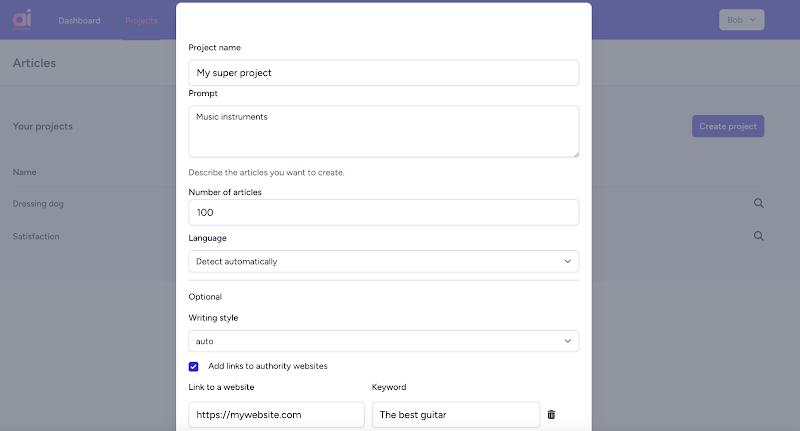Open the Projects nav item
800x431 pixels.
pyautogui.click(x=141, y=21)
